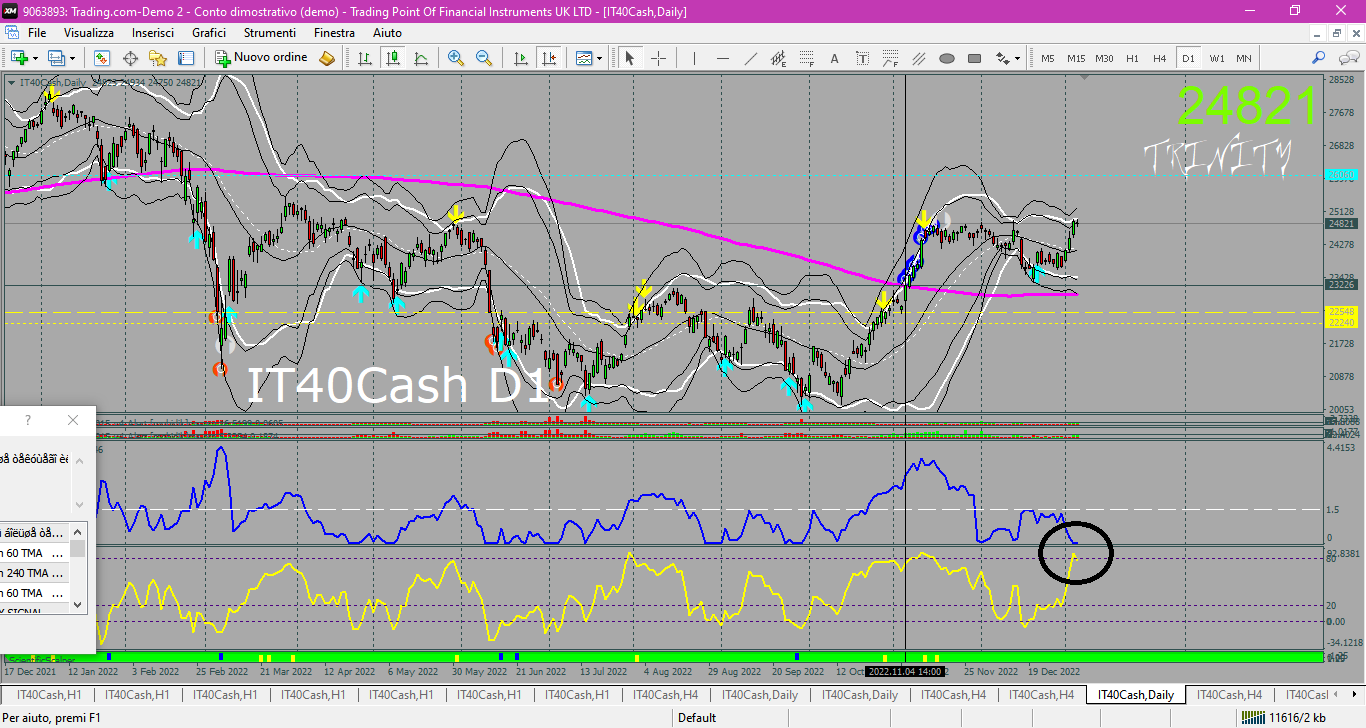Select the text A tool
This screenshot has height=728, width=1366.
(835, 58)
